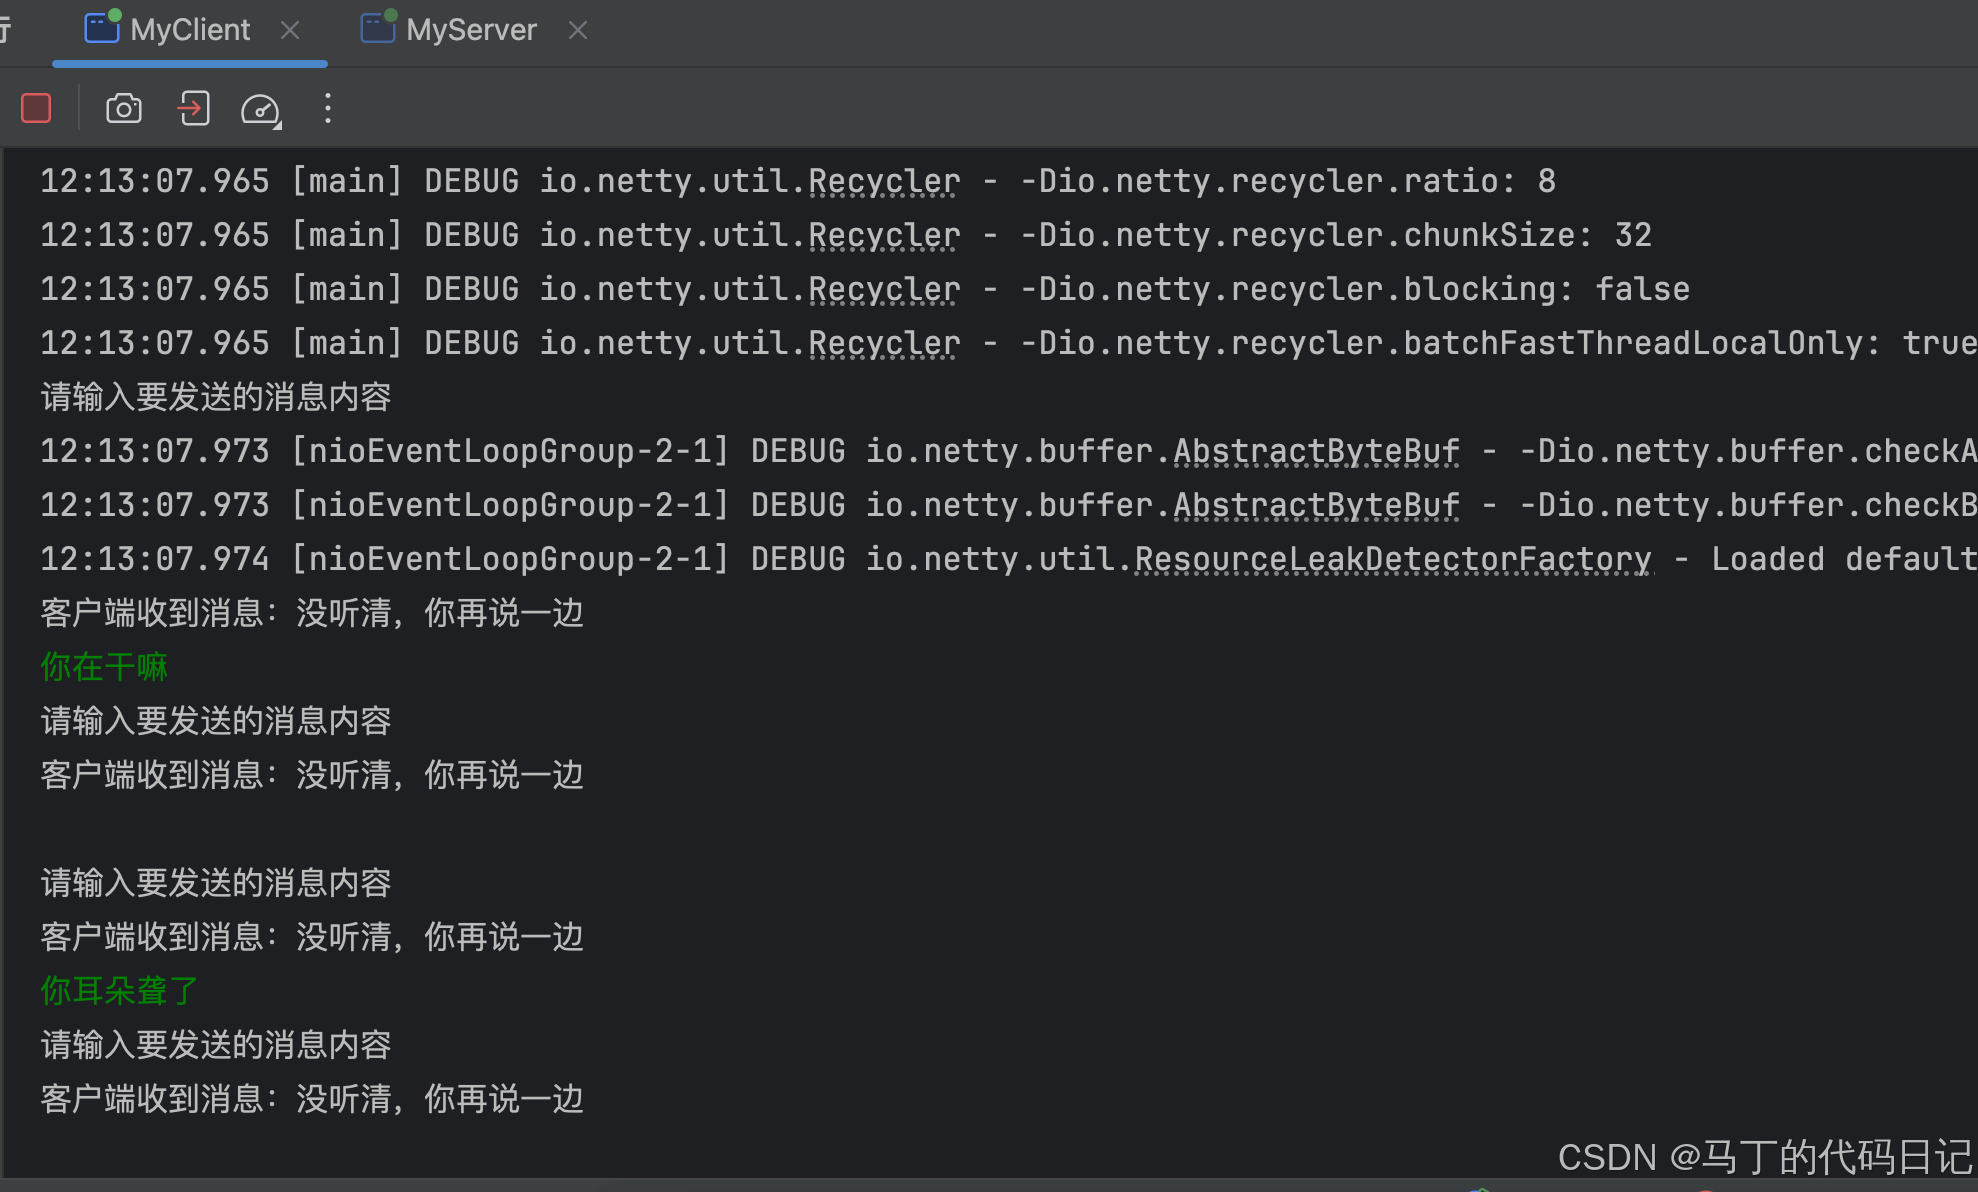
Task: Open the more options vertical dots
Action: coord(328,108)
